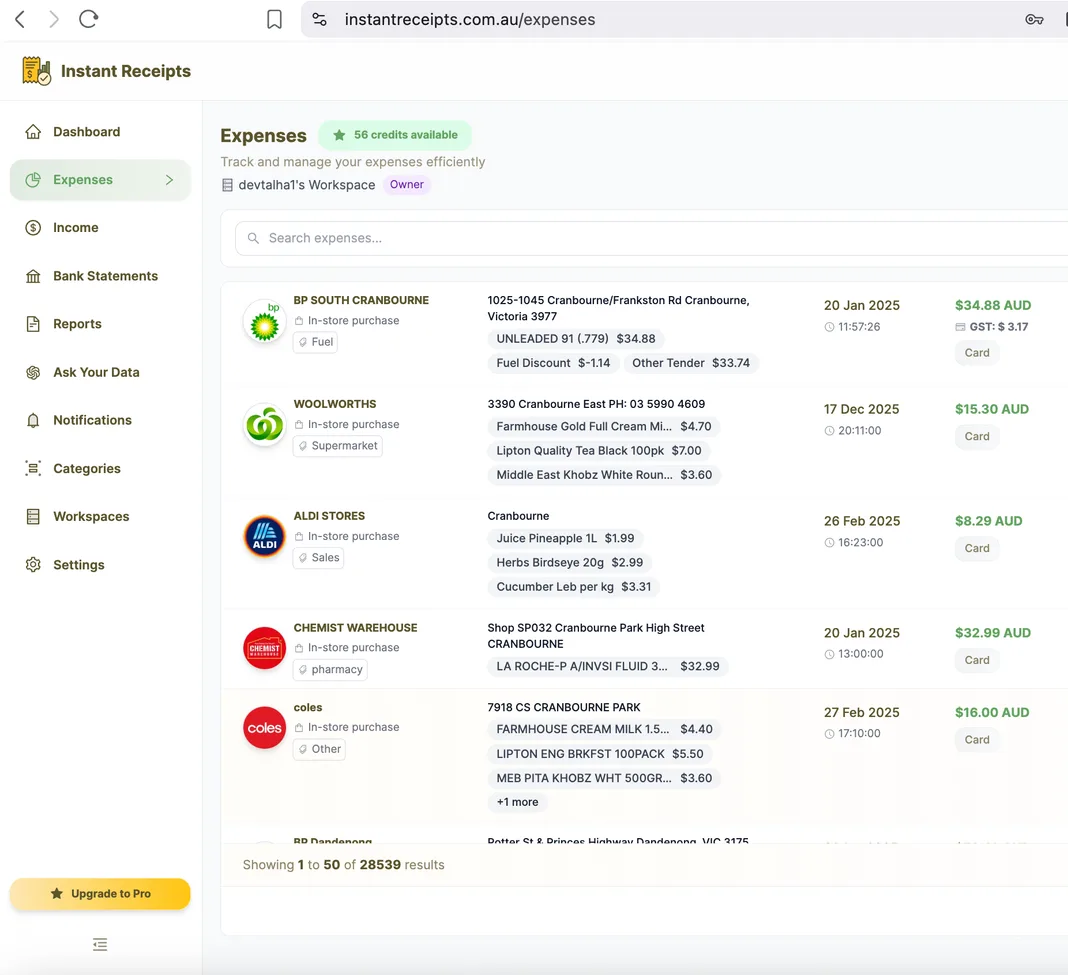Viewport: 1068px width, 975px height.
Task: Go back with the browser back arrow
Action: click(x=20, y=19)
